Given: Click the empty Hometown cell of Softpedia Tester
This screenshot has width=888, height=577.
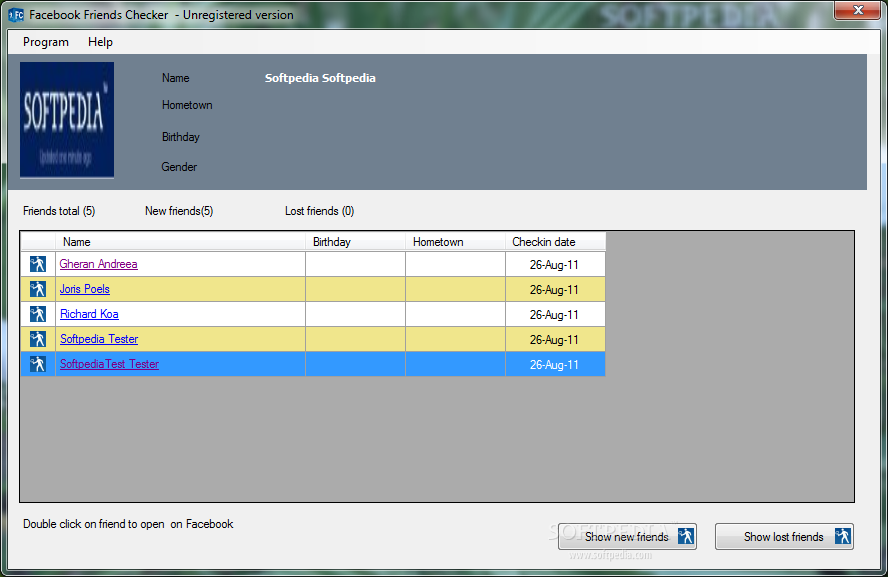Looking at the screenshot, I should (455, 339).
